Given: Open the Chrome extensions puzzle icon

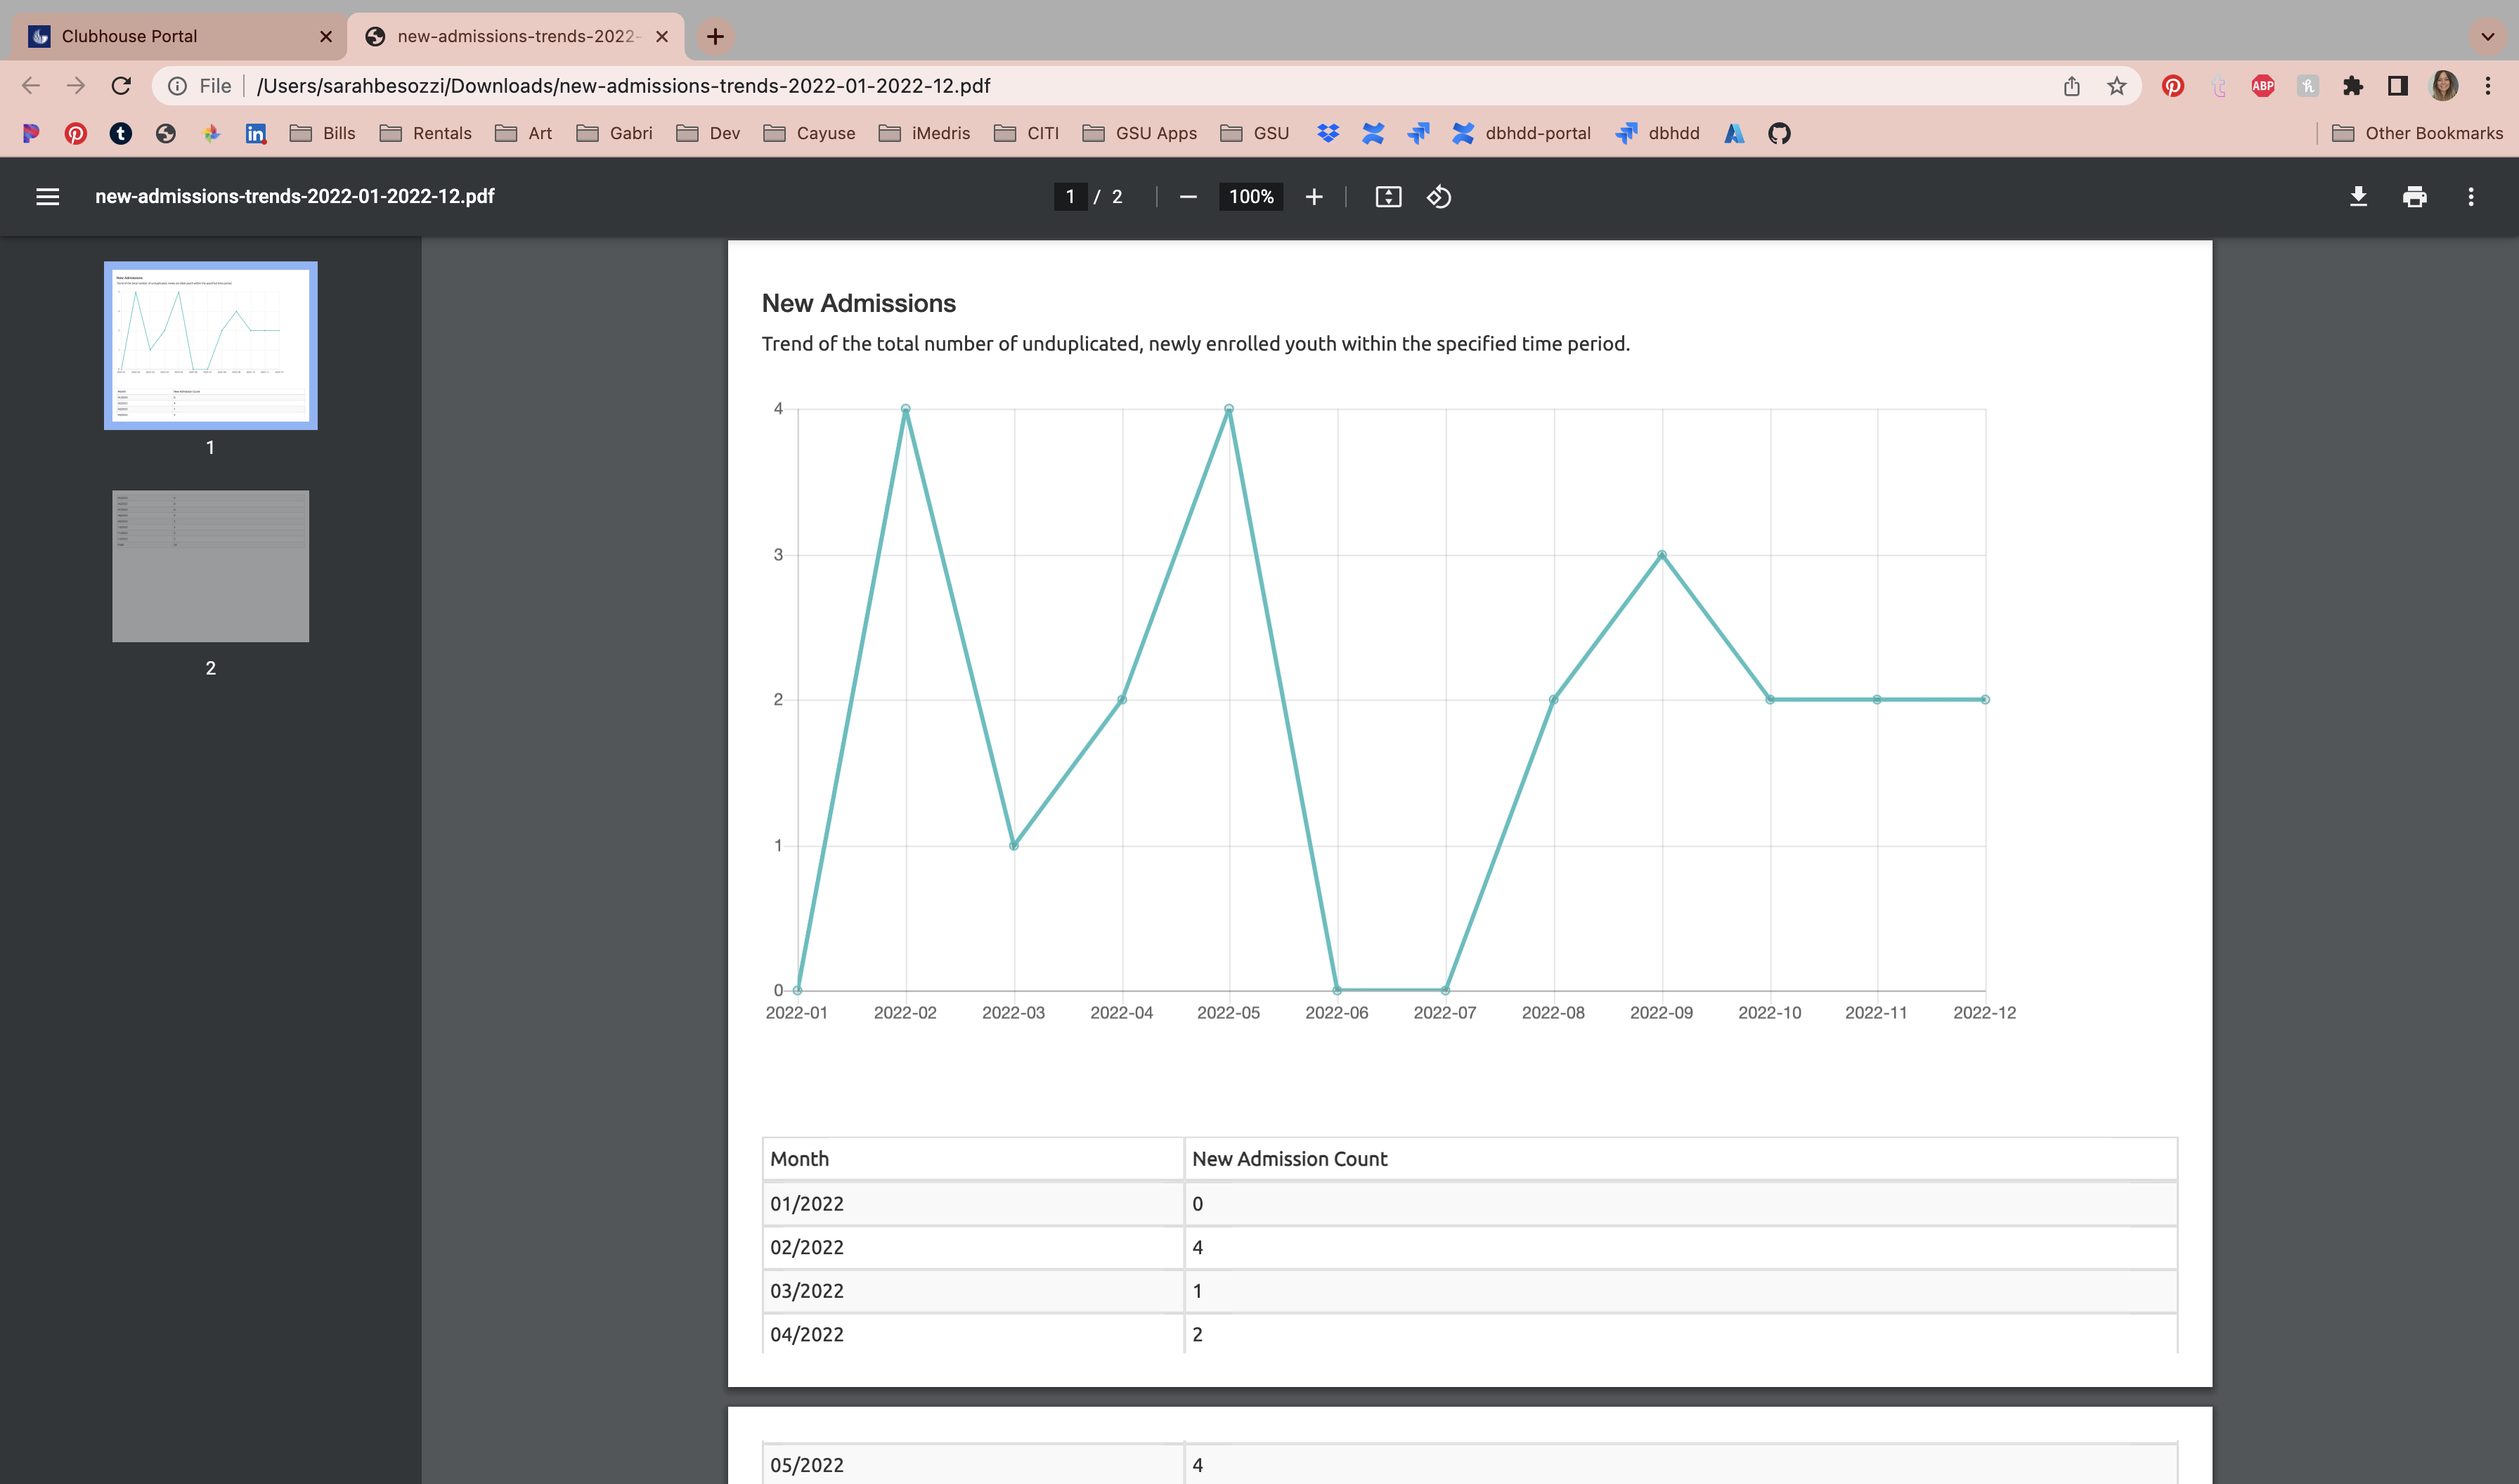Looking at the screenshot, I should pyautogui.click(x=2352, y=86).
